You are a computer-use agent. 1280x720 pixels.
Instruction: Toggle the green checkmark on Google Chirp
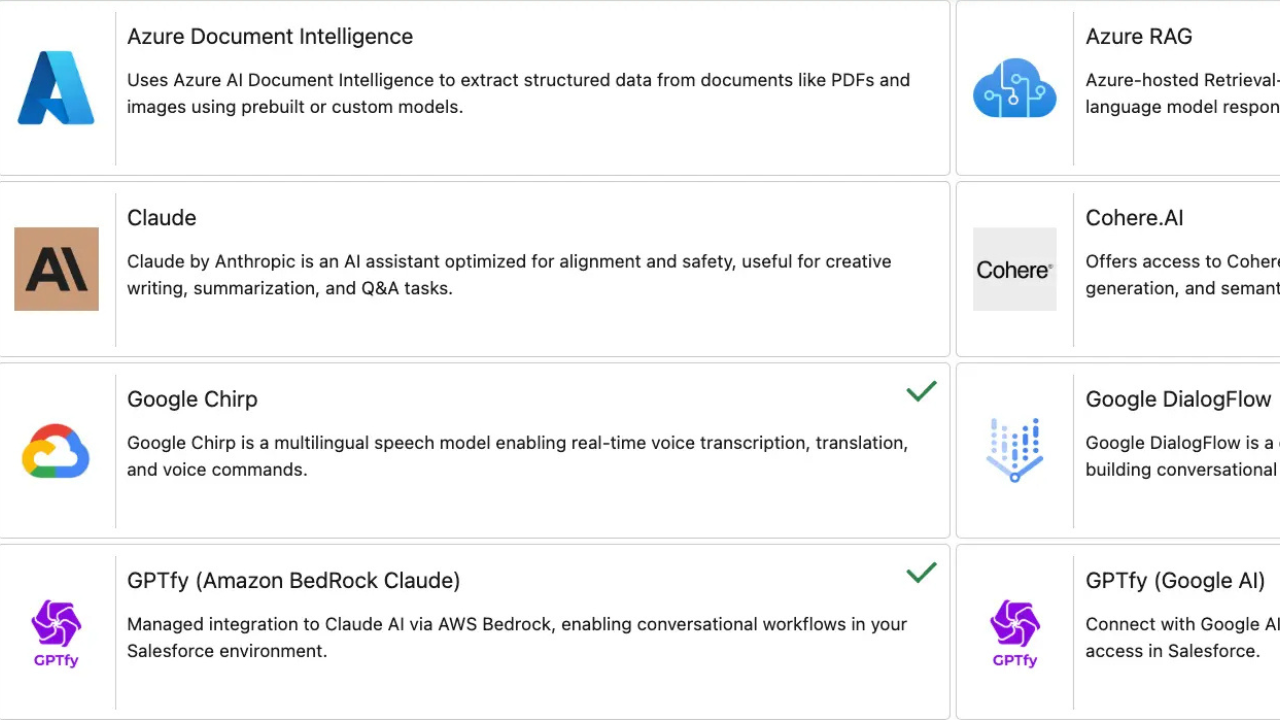(921, 391)
